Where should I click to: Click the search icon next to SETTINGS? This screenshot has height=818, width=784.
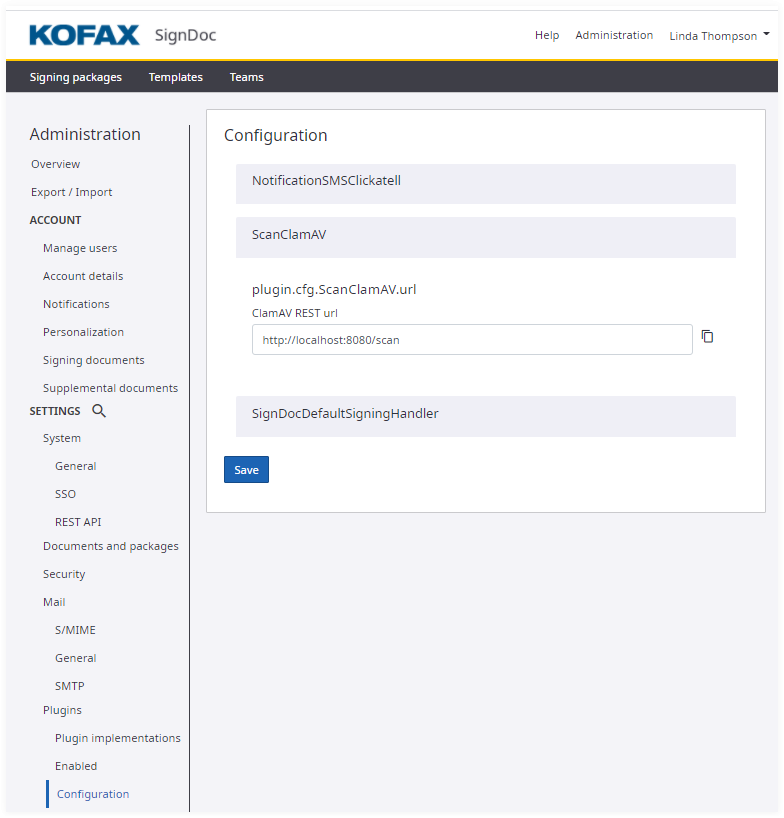[x=98, y=410]
